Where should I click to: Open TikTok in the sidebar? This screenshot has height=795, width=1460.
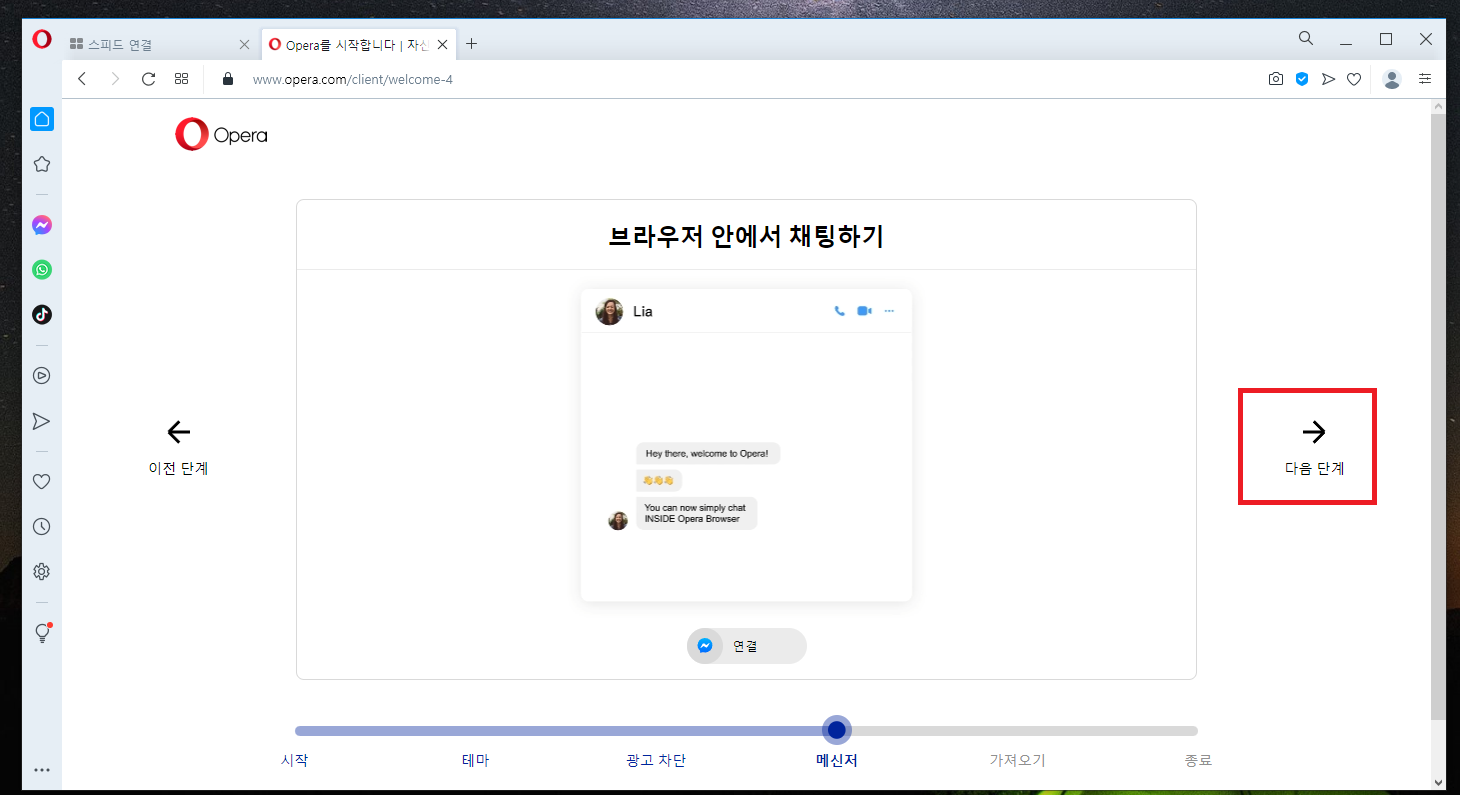42,314
